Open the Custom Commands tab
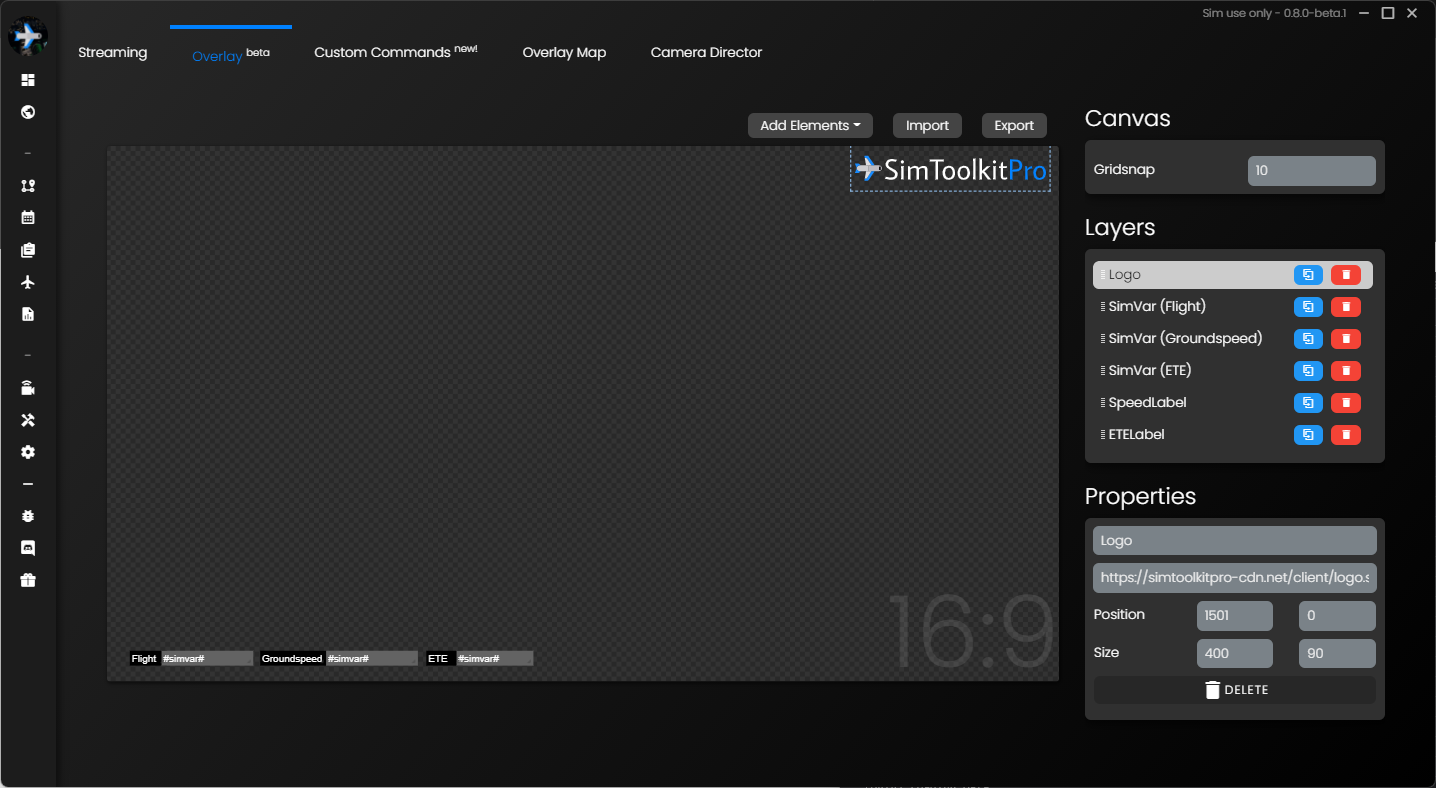 pos(396,52)
